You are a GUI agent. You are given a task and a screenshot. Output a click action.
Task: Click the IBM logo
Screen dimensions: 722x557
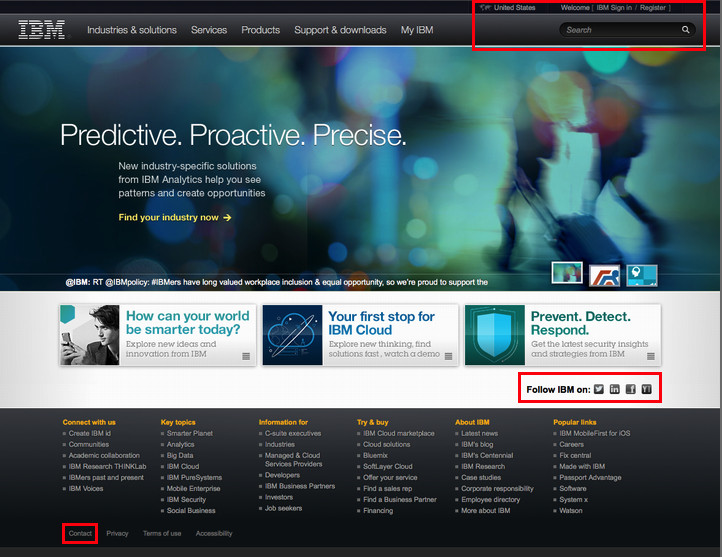41,30
